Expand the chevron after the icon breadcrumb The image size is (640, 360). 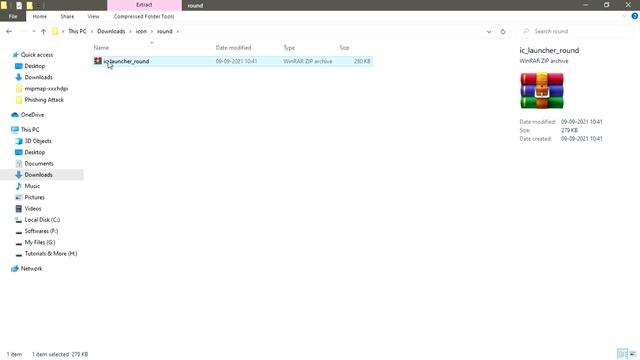point(151,31)
